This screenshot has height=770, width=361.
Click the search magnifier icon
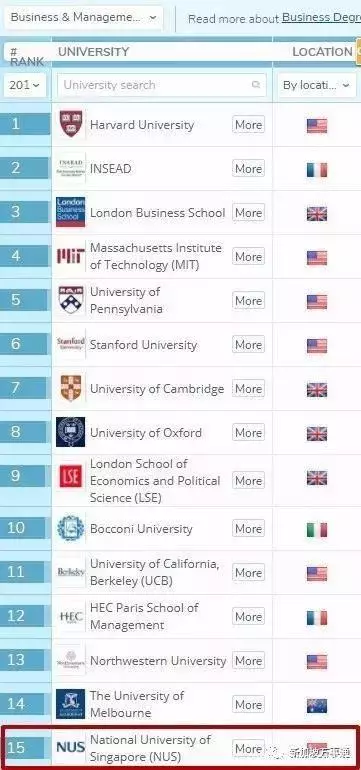(x=255, y=85)
